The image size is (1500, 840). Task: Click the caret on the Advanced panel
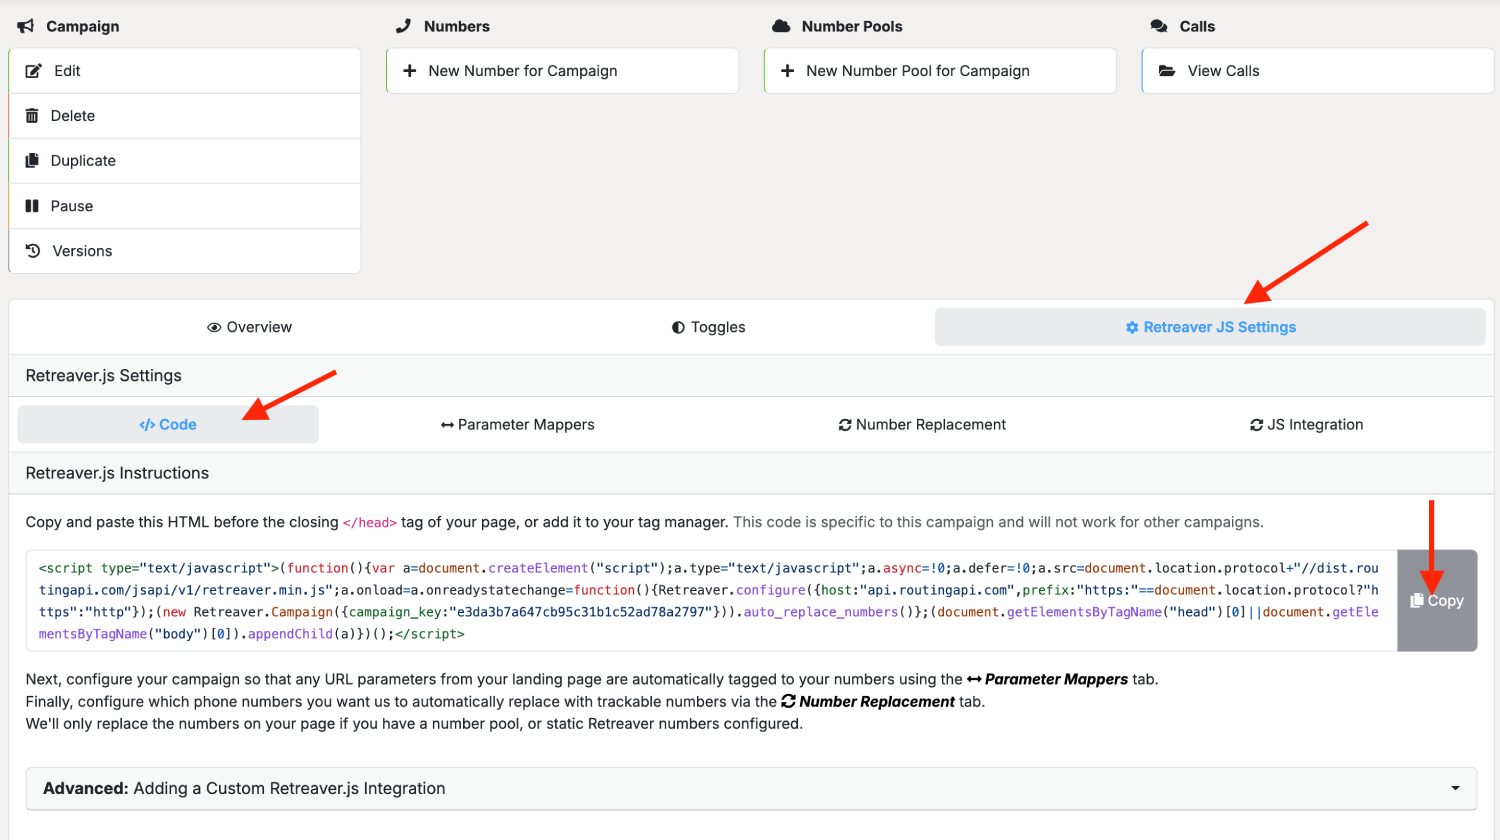1455,789
